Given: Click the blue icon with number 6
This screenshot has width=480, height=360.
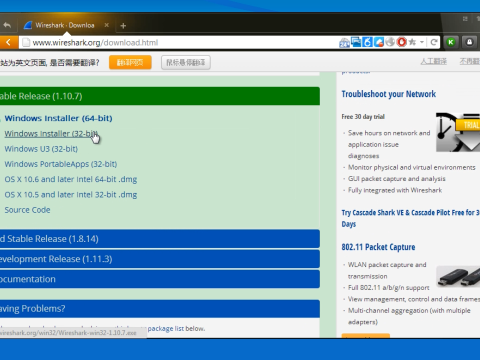Looking at the screenshot, I should 367,42.
